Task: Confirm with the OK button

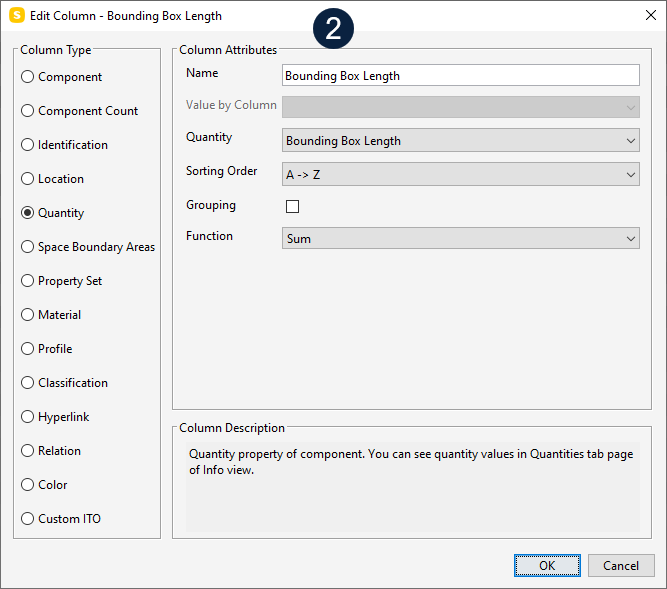Action: tap(547, 566)
